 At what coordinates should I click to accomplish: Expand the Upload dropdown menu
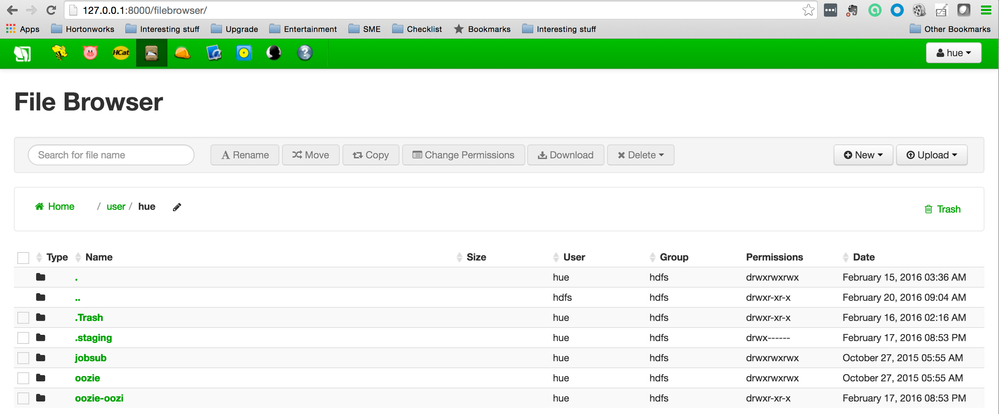931,155
